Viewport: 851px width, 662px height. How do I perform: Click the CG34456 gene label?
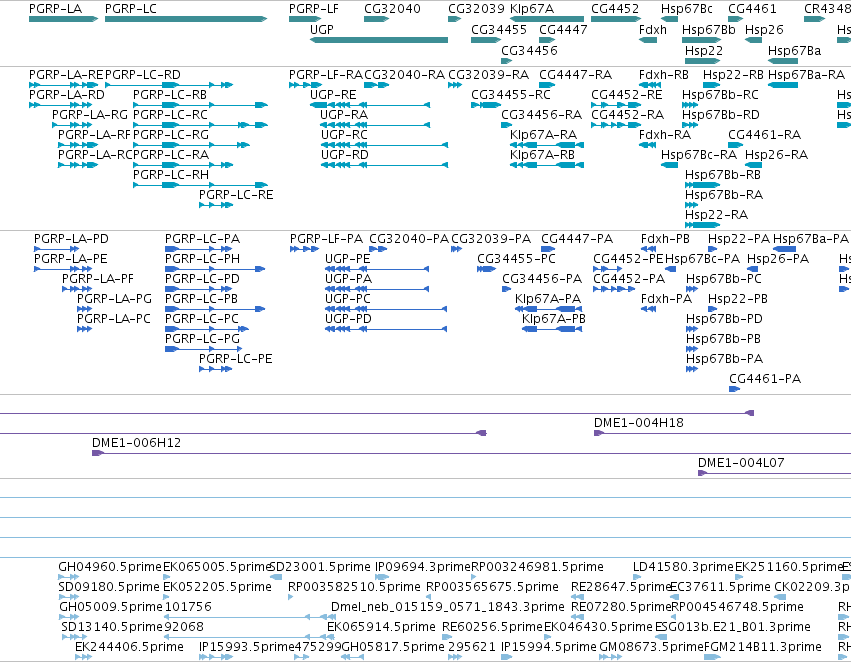pyautogui.click(x=529, y=50)
